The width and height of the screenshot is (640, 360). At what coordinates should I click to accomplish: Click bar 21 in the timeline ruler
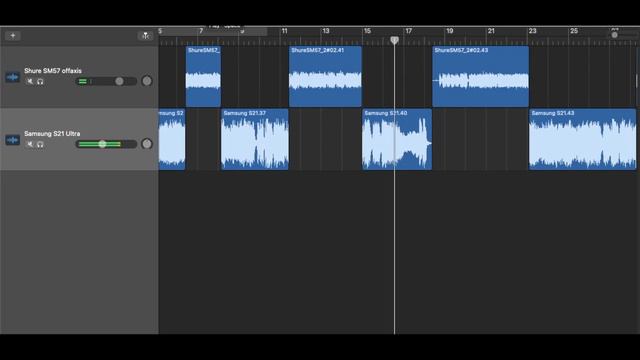491,31
